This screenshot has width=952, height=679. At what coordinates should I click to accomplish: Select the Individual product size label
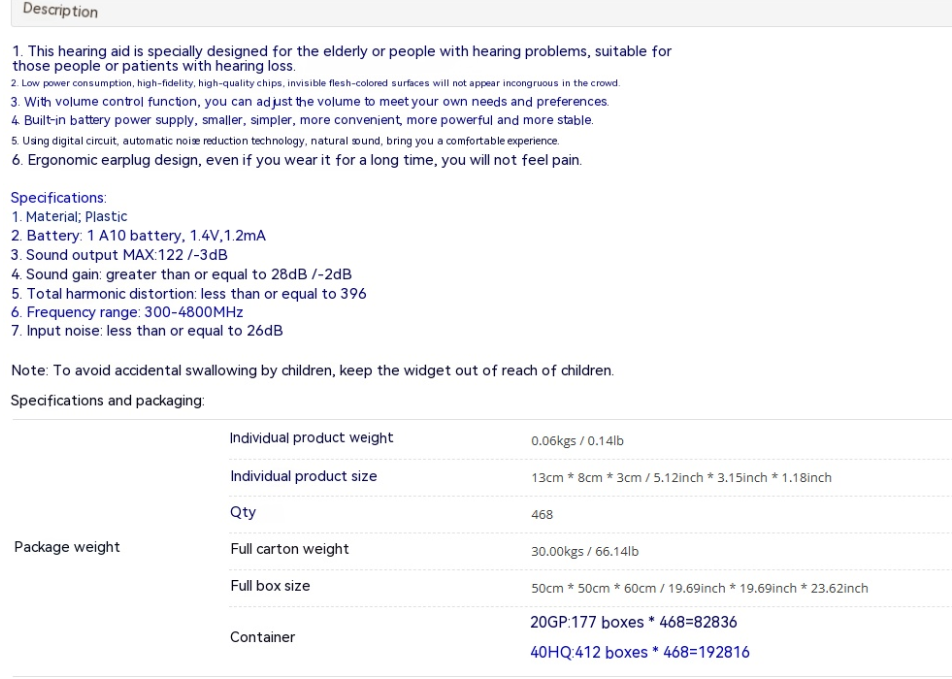304,476
